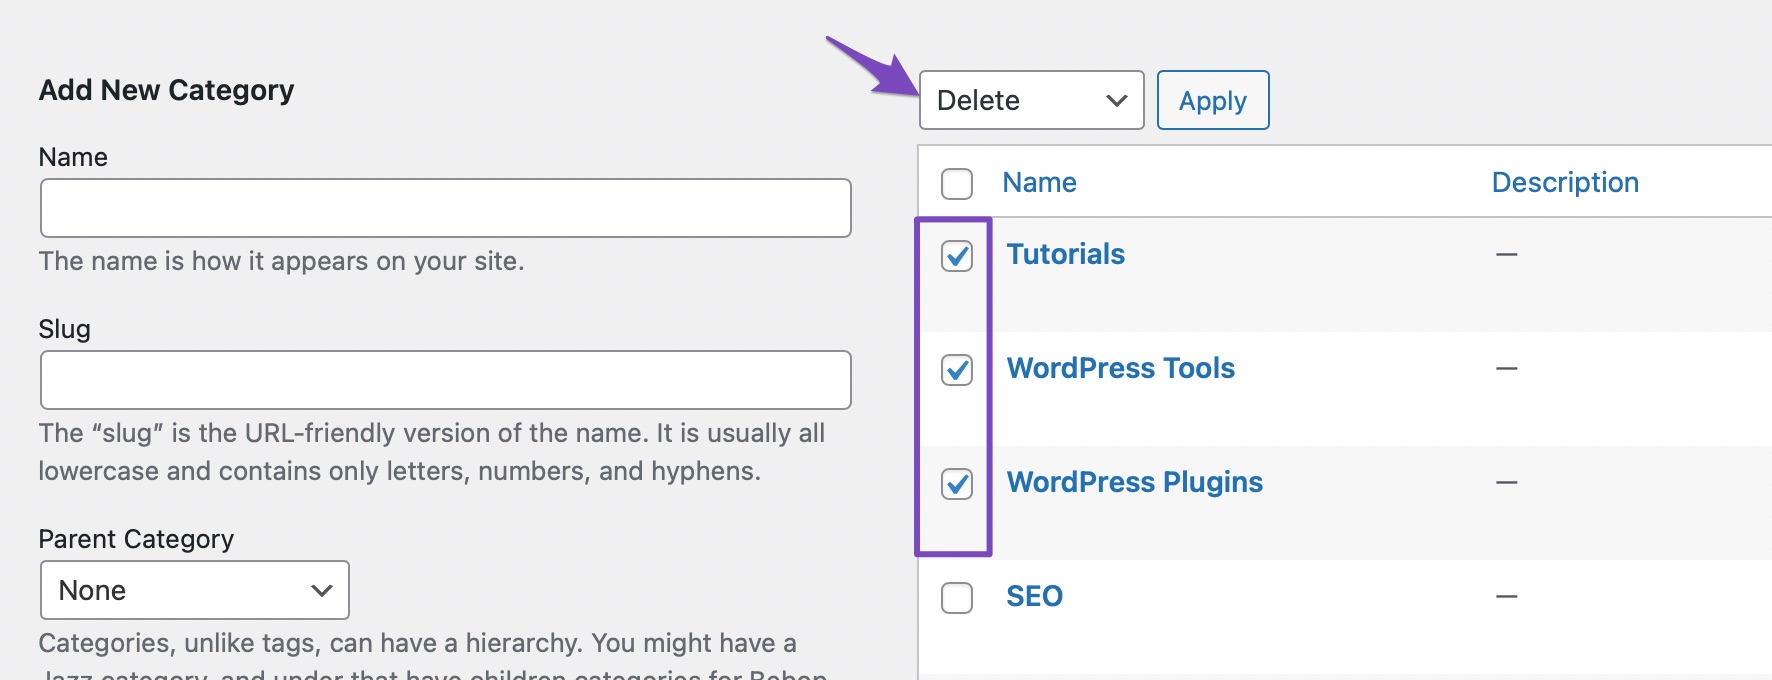Toggle the select-all checkbox beside Name header
Viewport: 1772px width, 680px height.
957,184
